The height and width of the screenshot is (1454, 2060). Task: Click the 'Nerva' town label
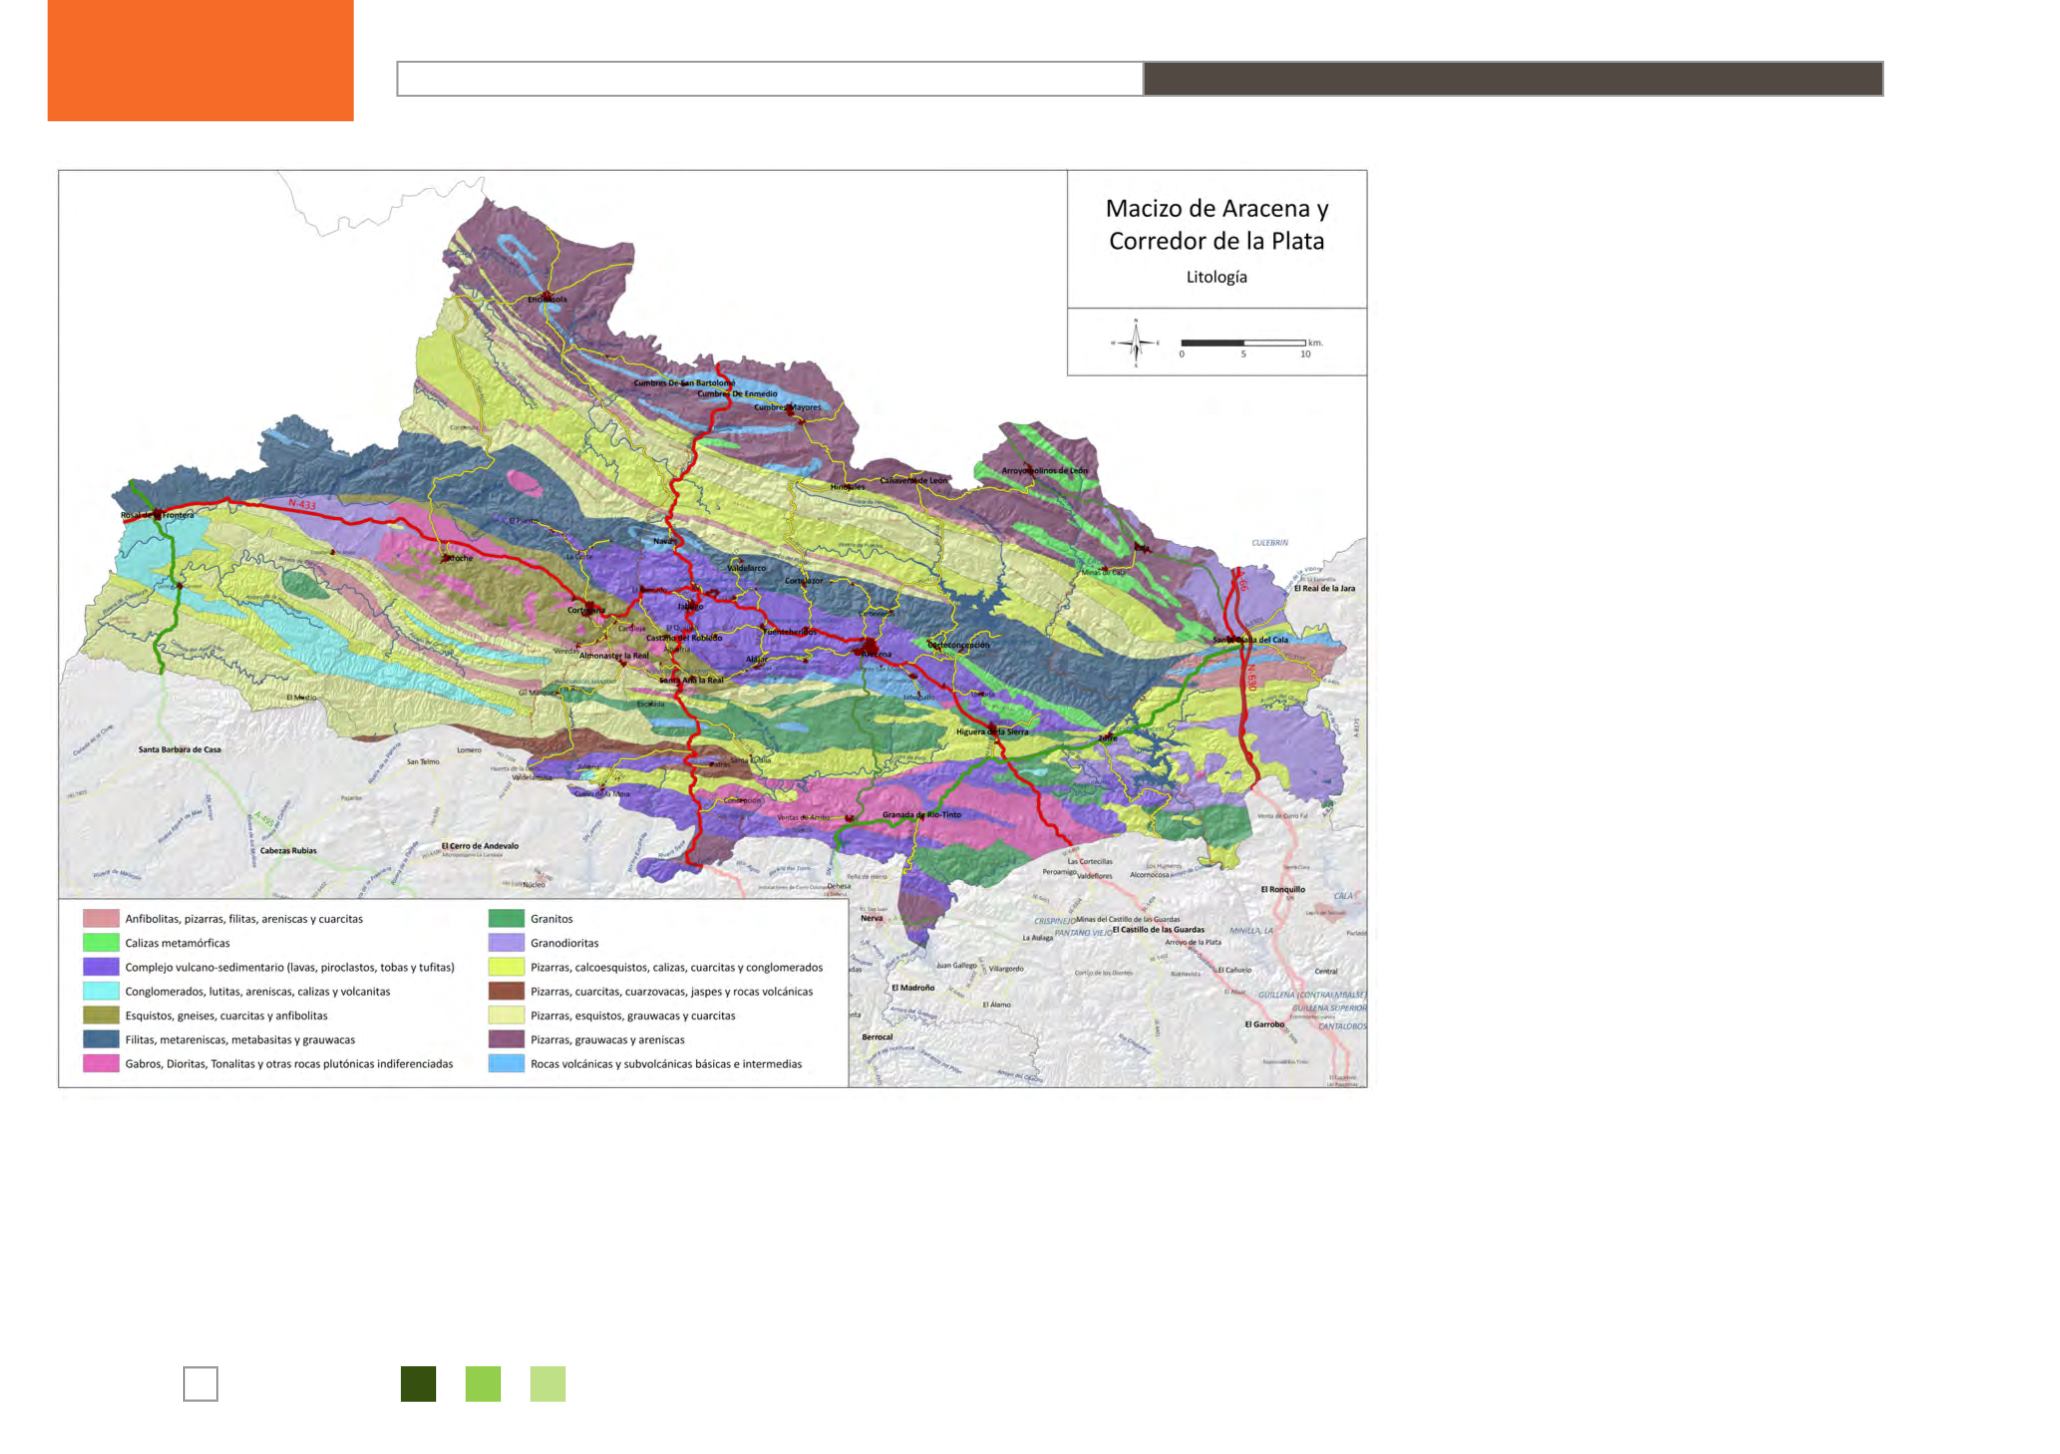click(872, 917)
